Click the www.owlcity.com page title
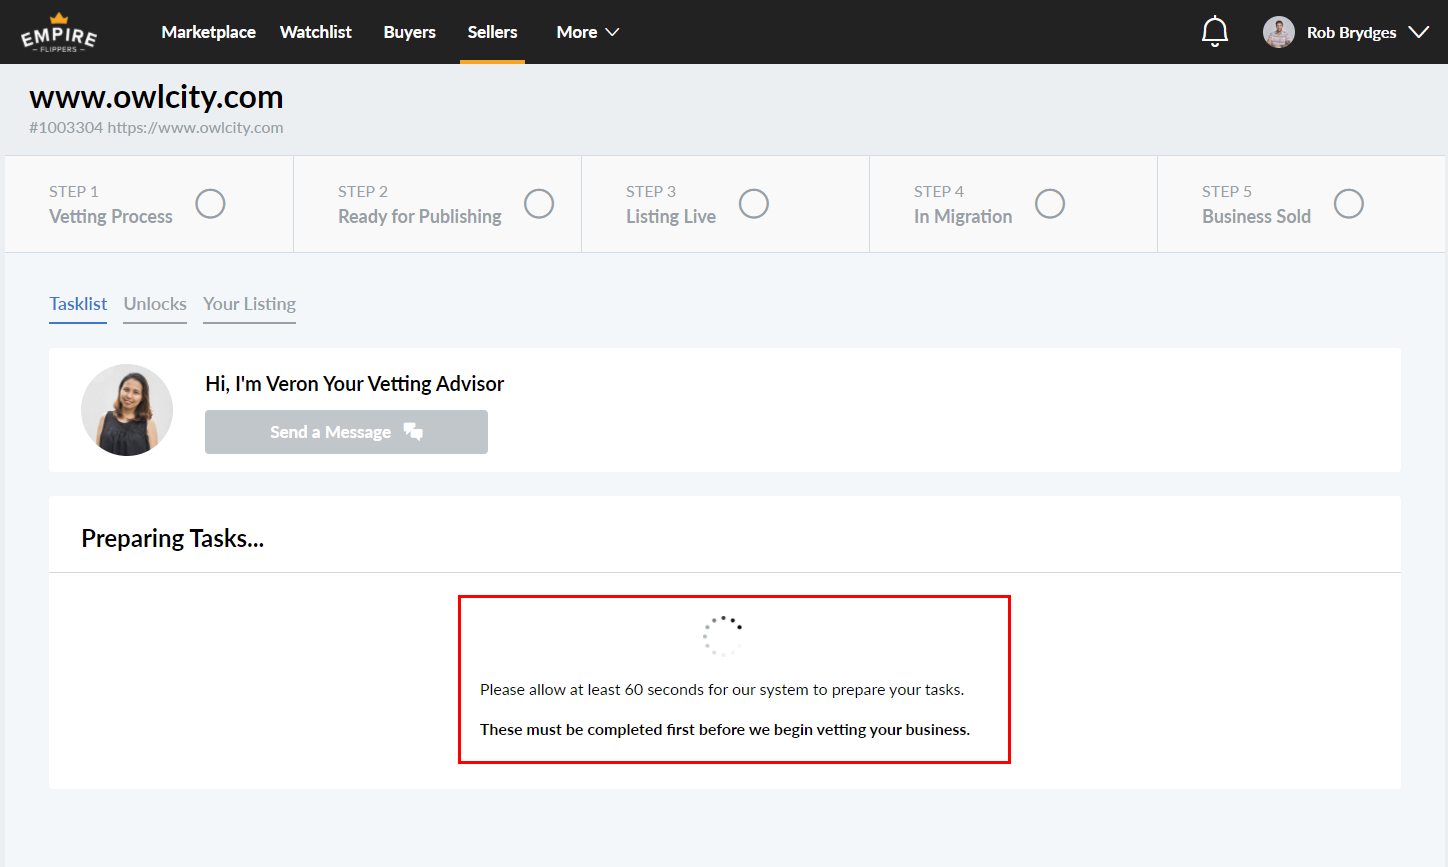This screenshot has width=1448, height=867. [x=156, y=97]
